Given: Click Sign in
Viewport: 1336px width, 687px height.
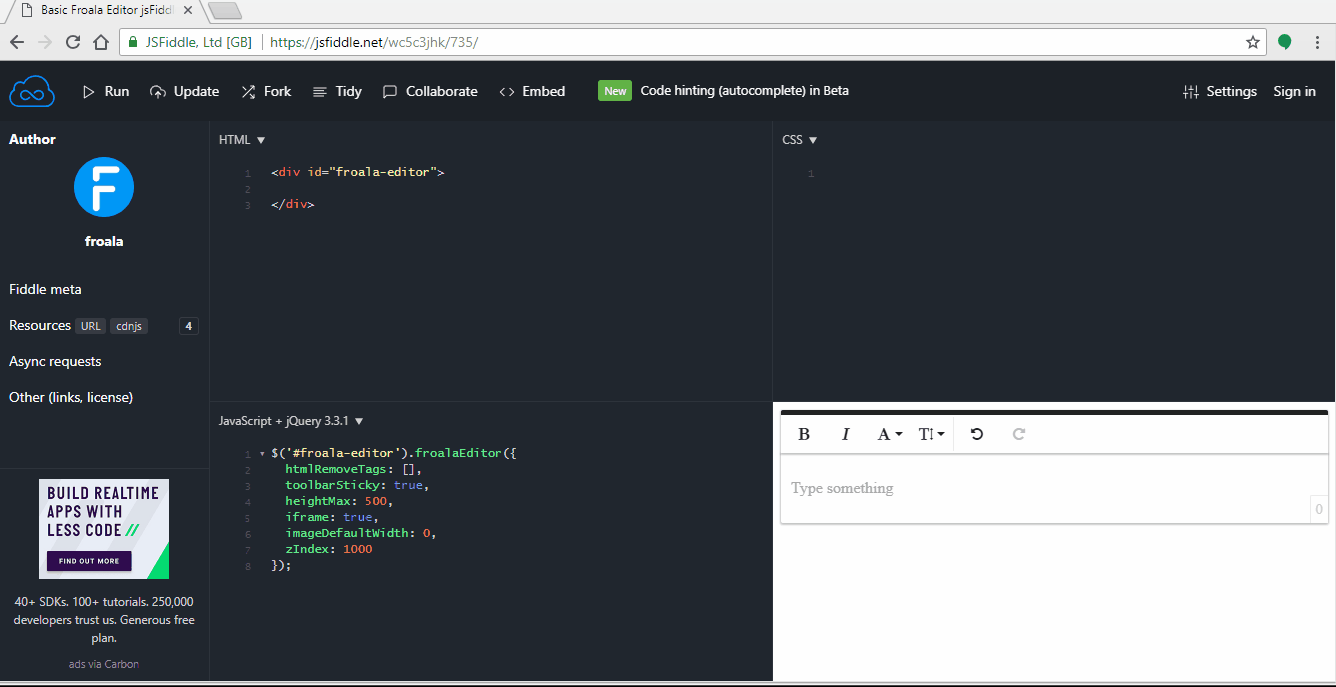Looking at the screenshot, I should (1294, 91).
